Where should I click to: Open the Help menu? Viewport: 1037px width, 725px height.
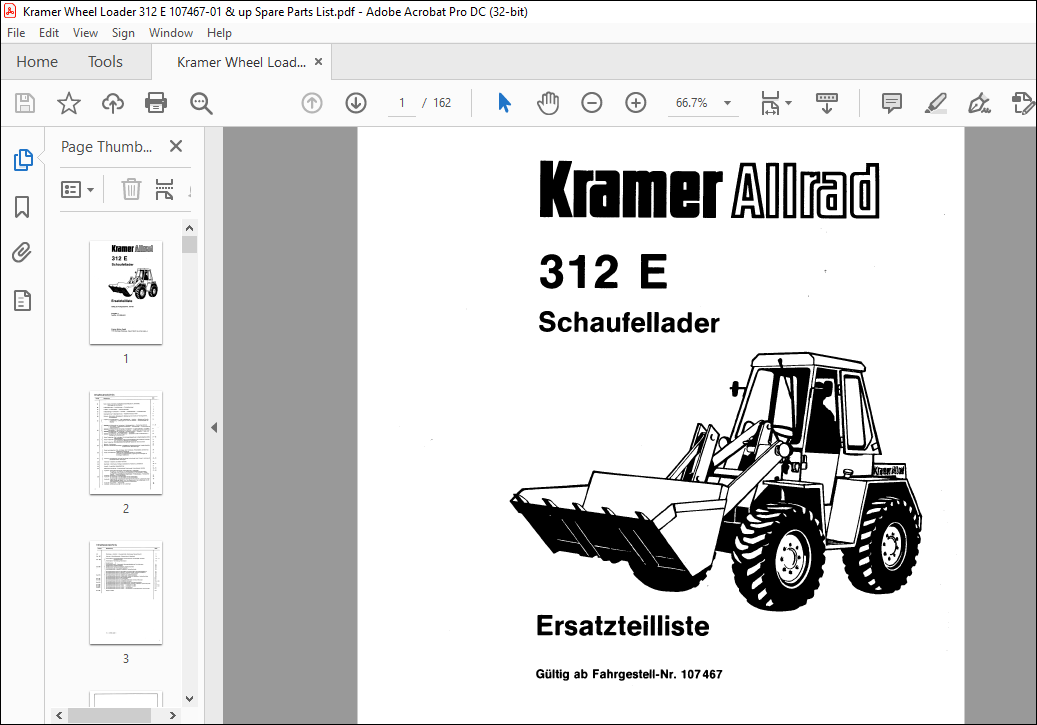219,32
